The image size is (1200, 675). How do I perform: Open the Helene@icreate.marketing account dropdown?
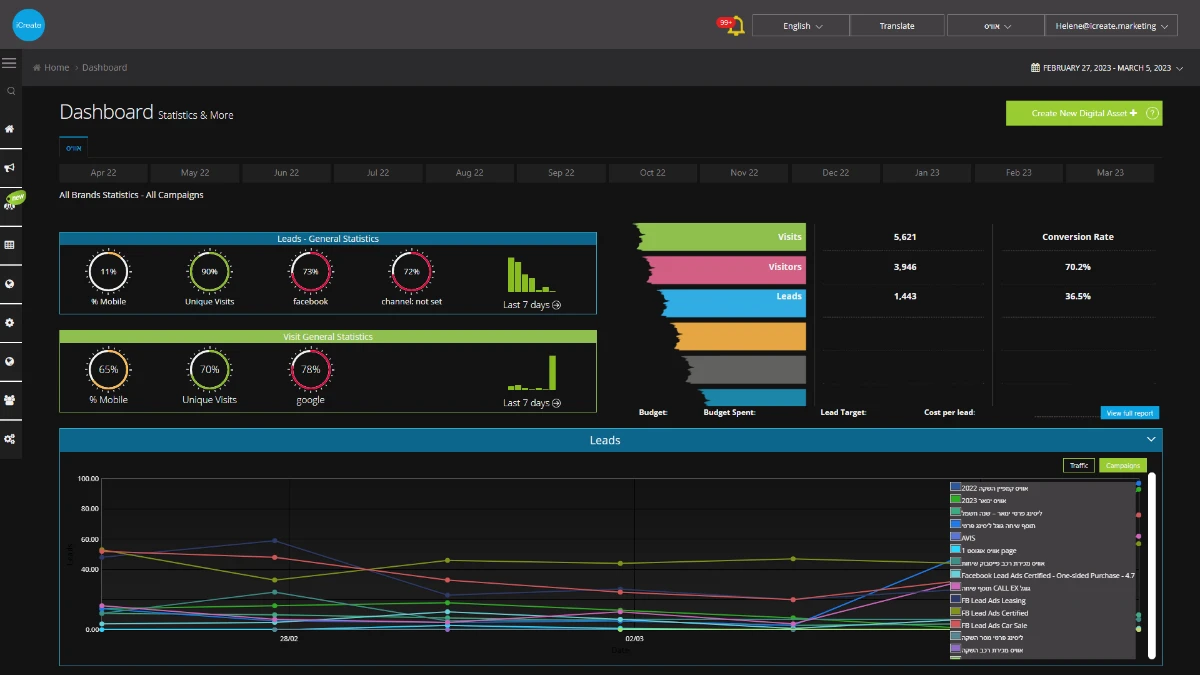(1111, 26)
